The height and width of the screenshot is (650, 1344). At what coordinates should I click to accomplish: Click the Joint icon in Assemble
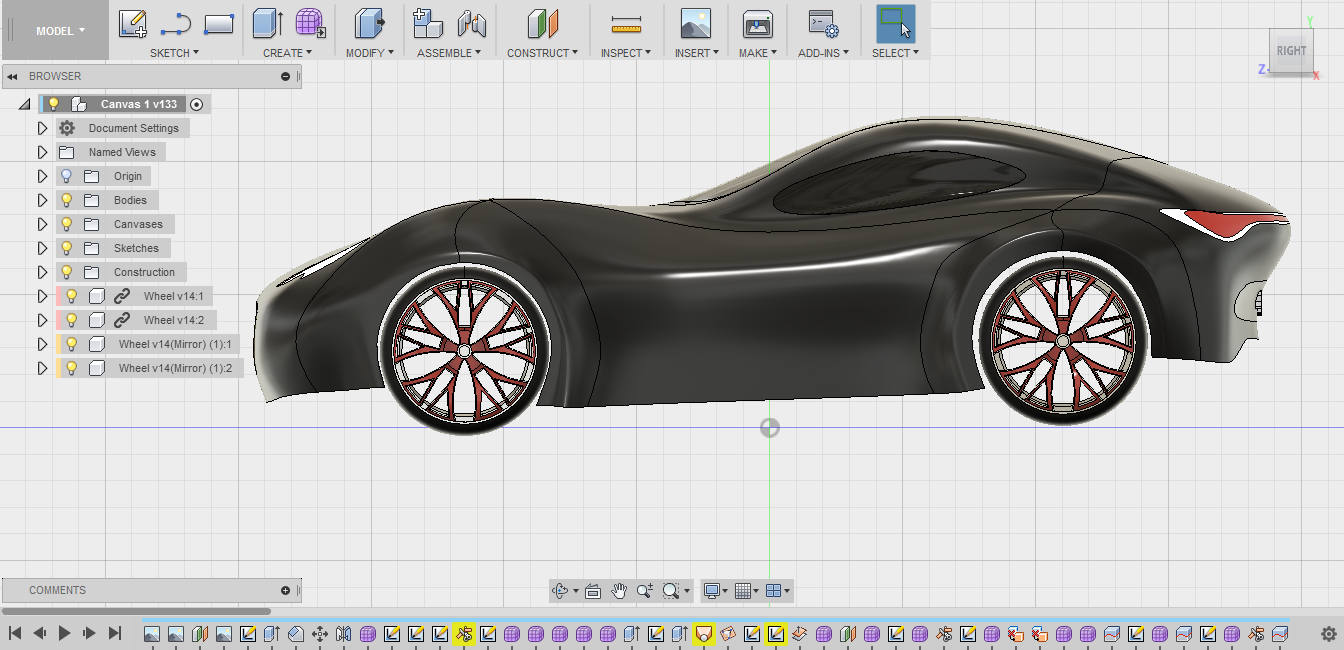click(471, 23)
